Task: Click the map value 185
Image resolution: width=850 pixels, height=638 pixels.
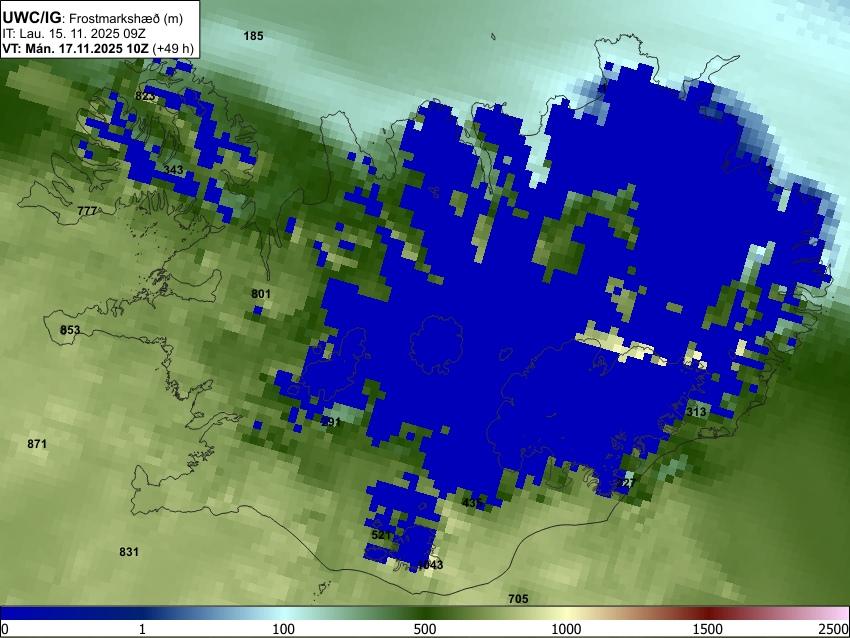Action: (x=253, y=36)
